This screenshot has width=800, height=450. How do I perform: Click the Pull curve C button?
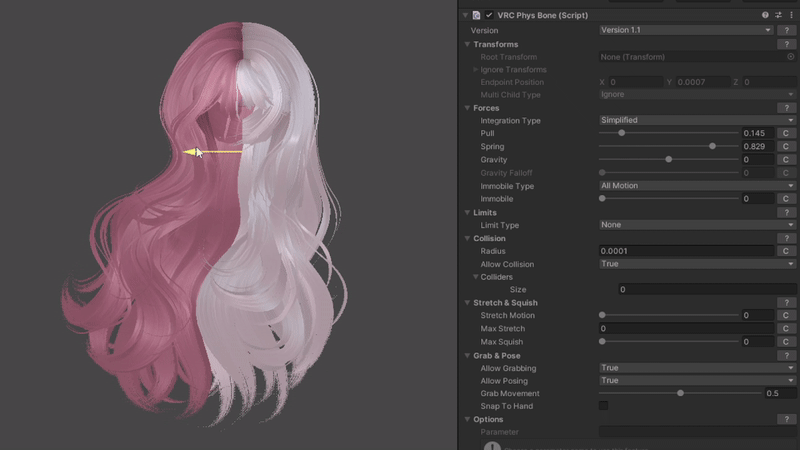coord(787,133)
